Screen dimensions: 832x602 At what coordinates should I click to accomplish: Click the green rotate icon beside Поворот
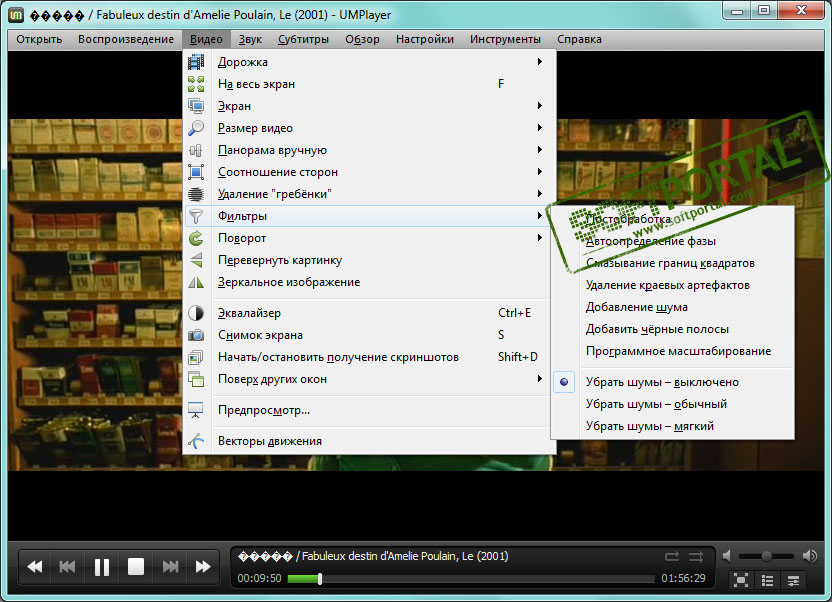click(196, 238)
